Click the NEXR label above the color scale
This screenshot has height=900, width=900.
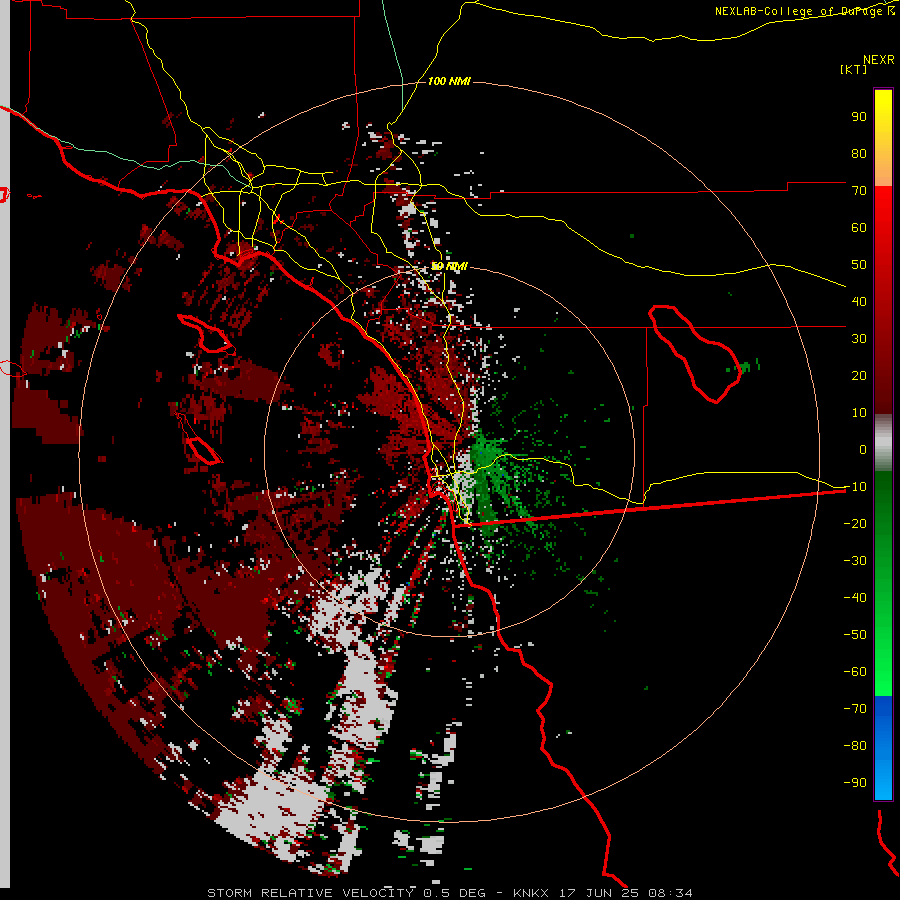878,59
